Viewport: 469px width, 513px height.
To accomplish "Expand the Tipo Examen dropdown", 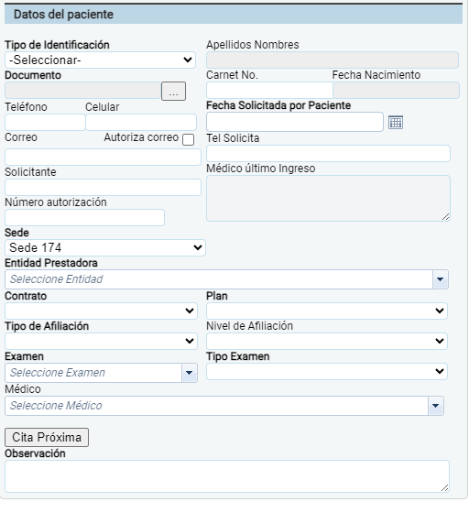I will (327, 371).
